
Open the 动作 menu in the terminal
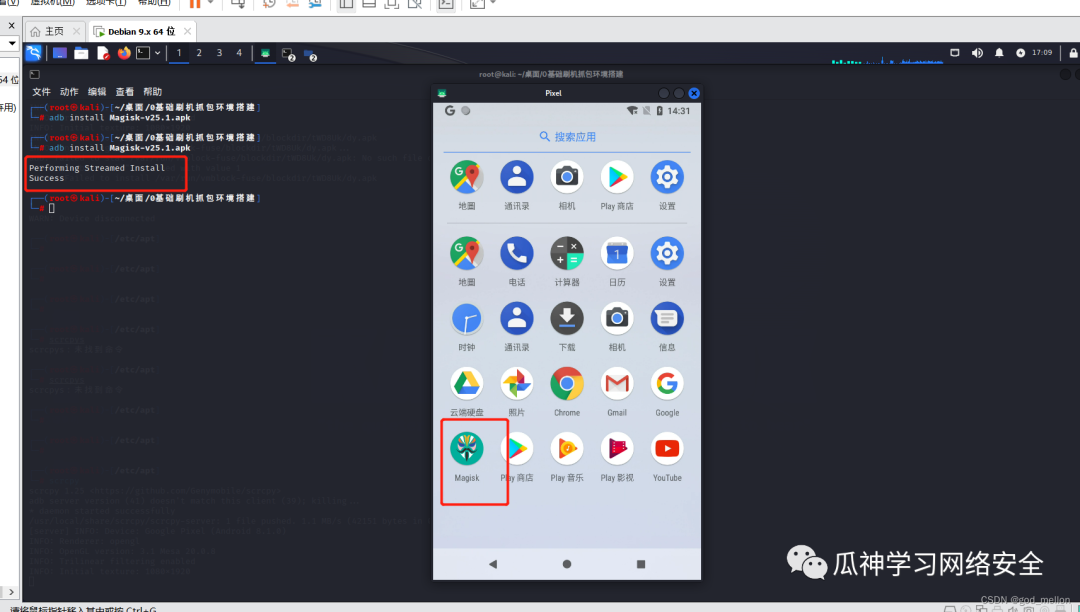pos(69,92)
